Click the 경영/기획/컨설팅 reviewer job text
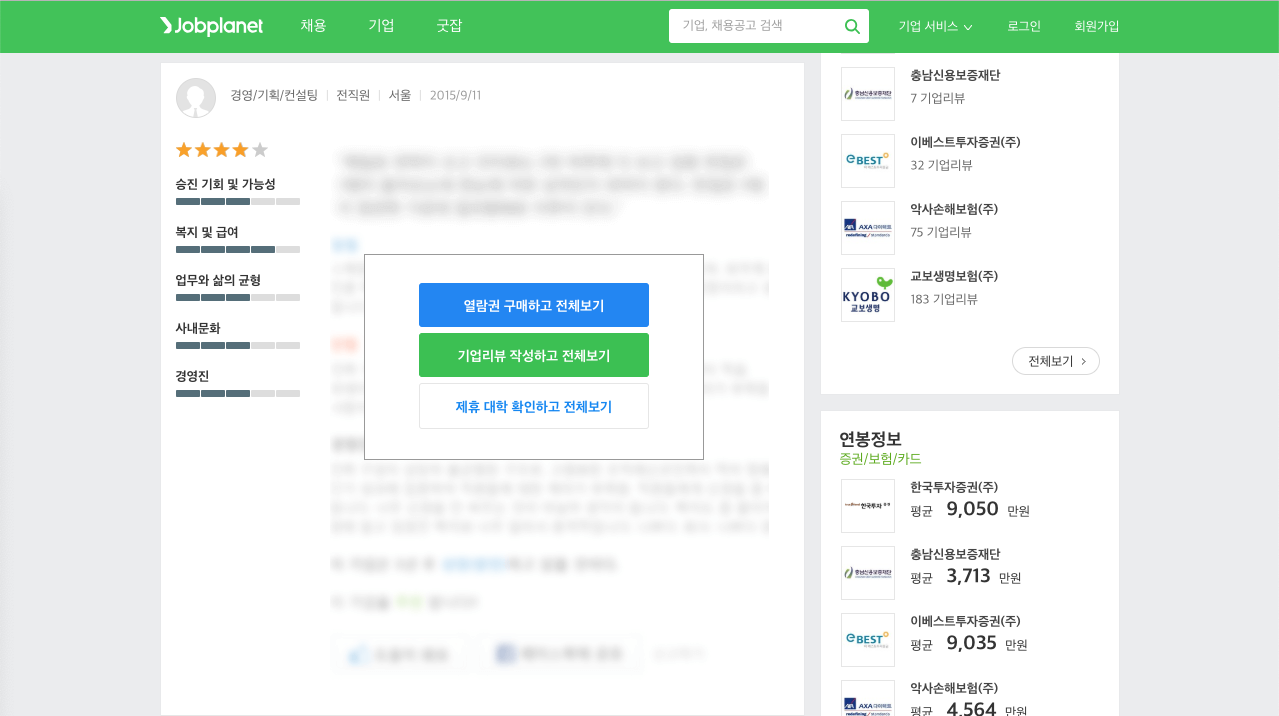Screen dimensions: 1279x716 (274, 95)
